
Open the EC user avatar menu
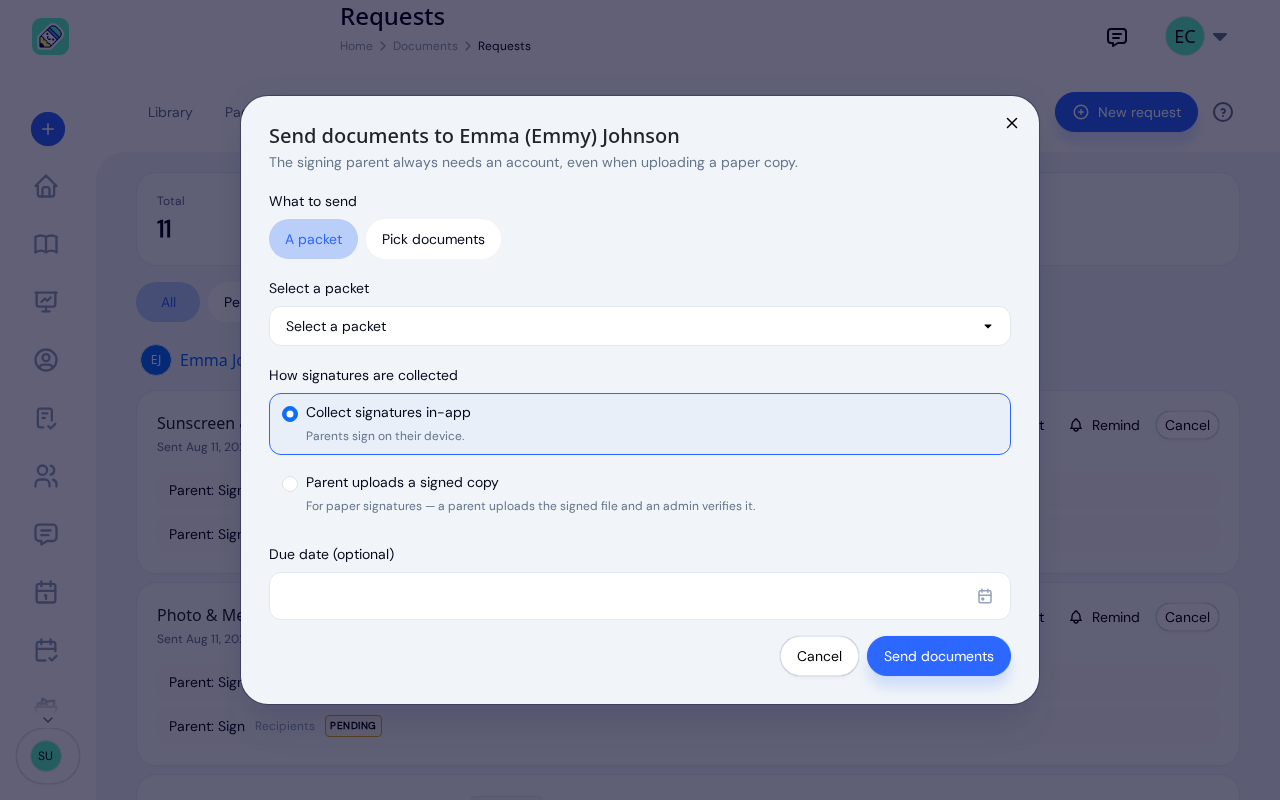tap(1185, 36)
